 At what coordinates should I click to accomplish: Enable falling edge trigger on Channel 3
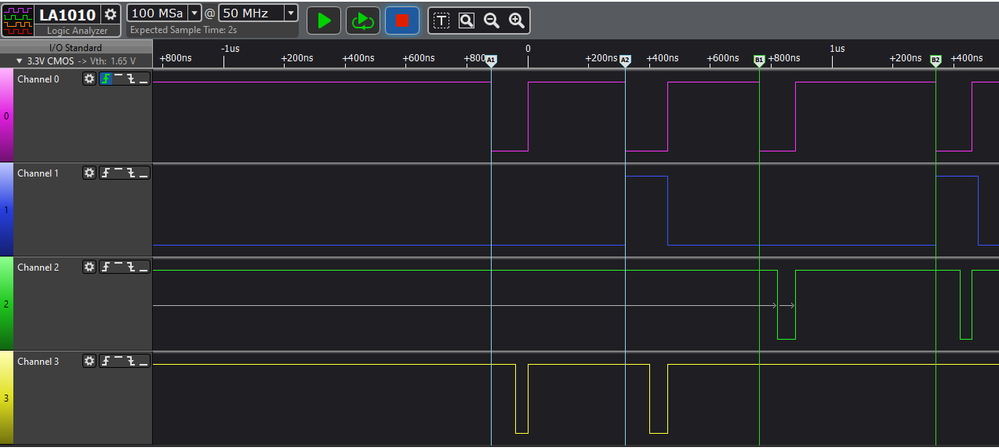[x=131, y=361]
